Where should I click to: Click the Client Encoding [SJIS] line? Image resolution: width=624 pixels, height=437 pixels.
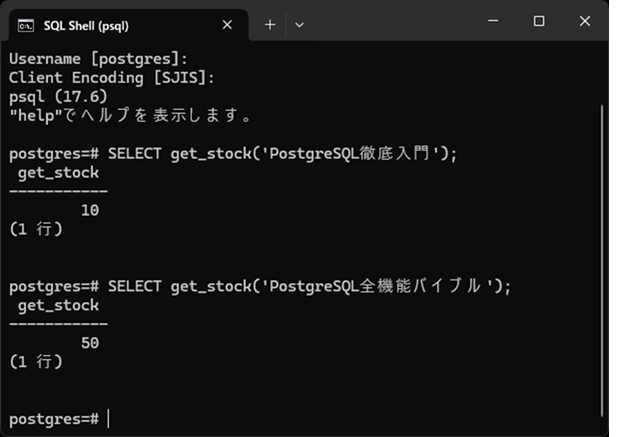112,78
